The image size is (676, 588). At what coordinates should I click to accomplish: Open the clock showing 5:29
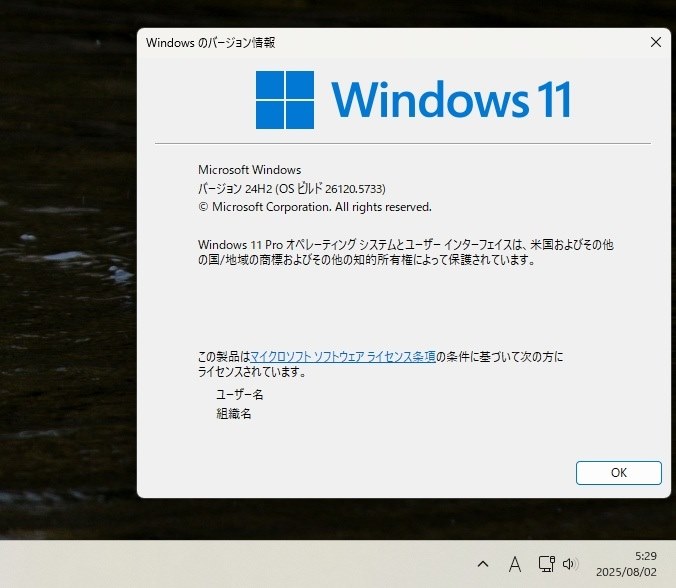pos(645,556)
